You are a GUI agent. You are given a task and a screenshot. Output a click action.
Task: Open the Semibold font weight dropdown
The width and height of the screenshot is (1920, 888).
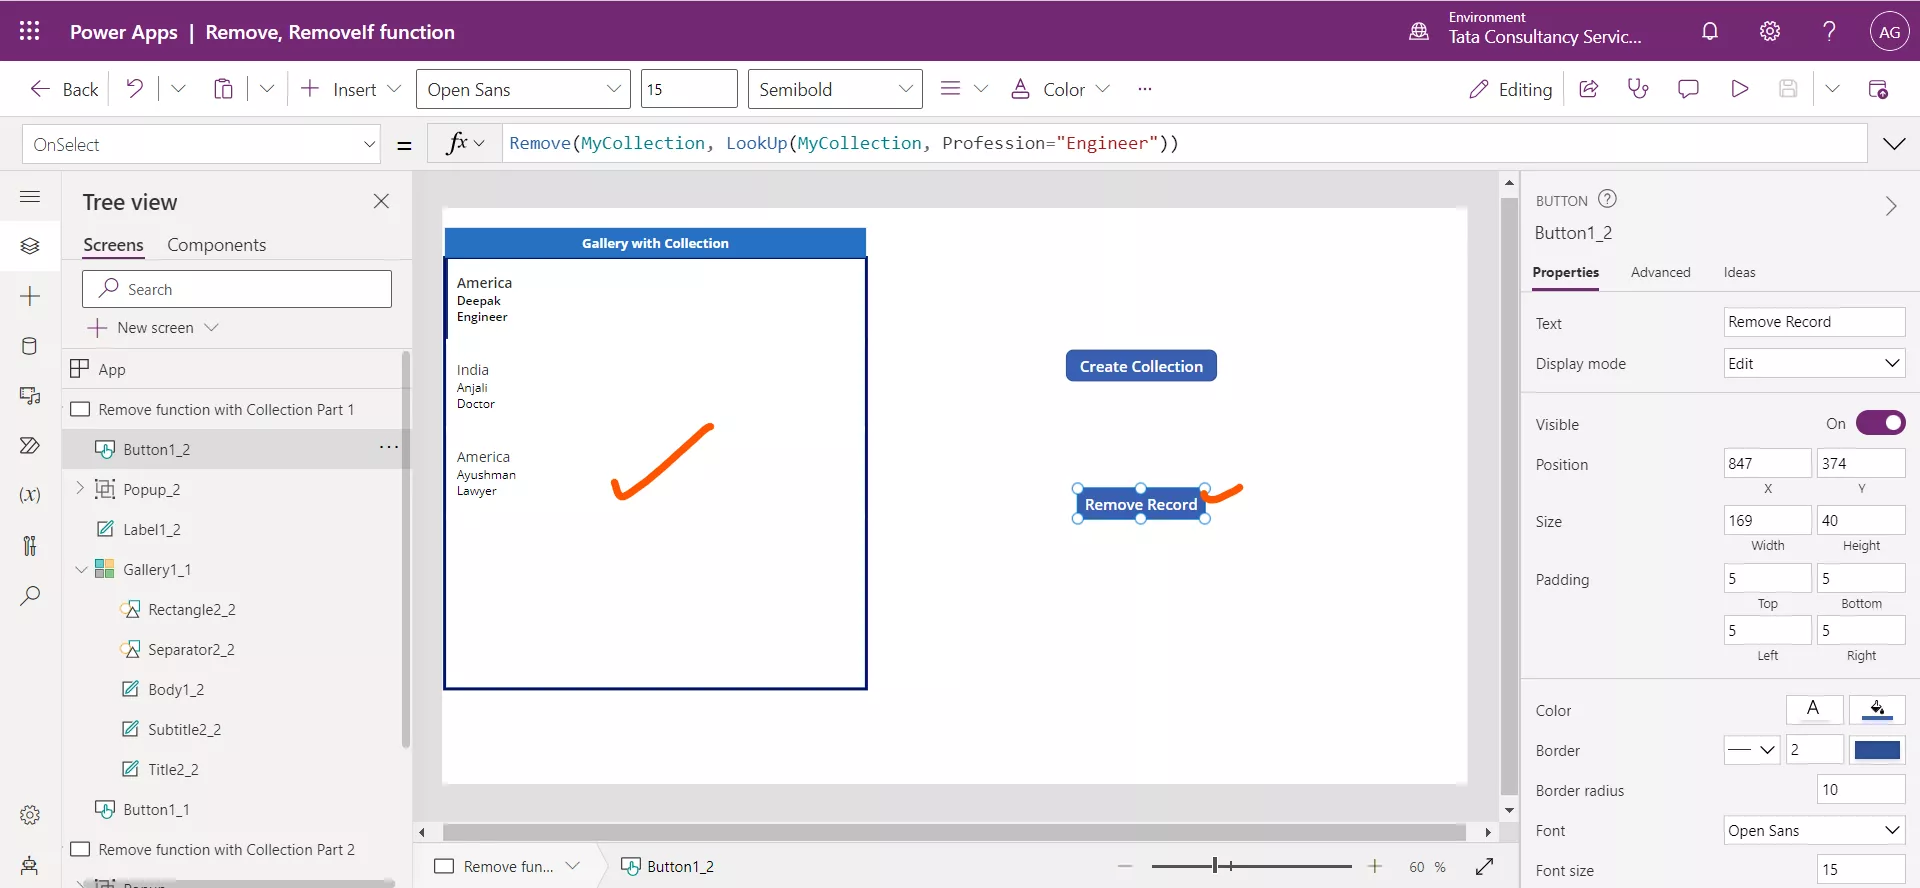pyautogui.click(x=835, y=89)
